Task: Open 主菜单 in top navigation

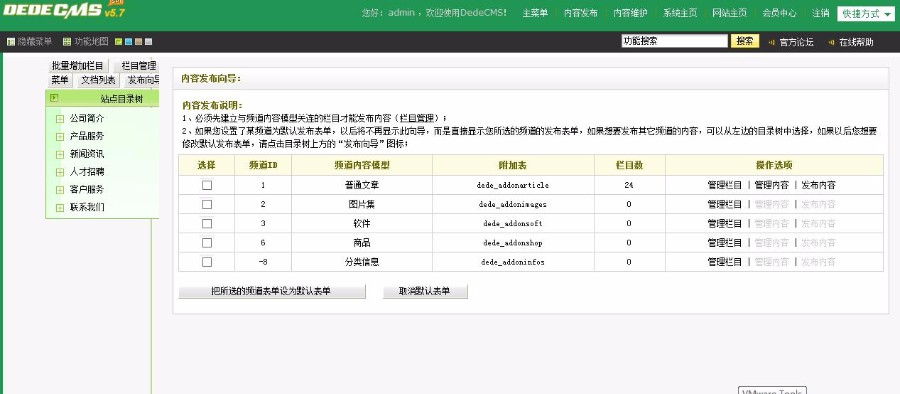Action: point(535,13)
